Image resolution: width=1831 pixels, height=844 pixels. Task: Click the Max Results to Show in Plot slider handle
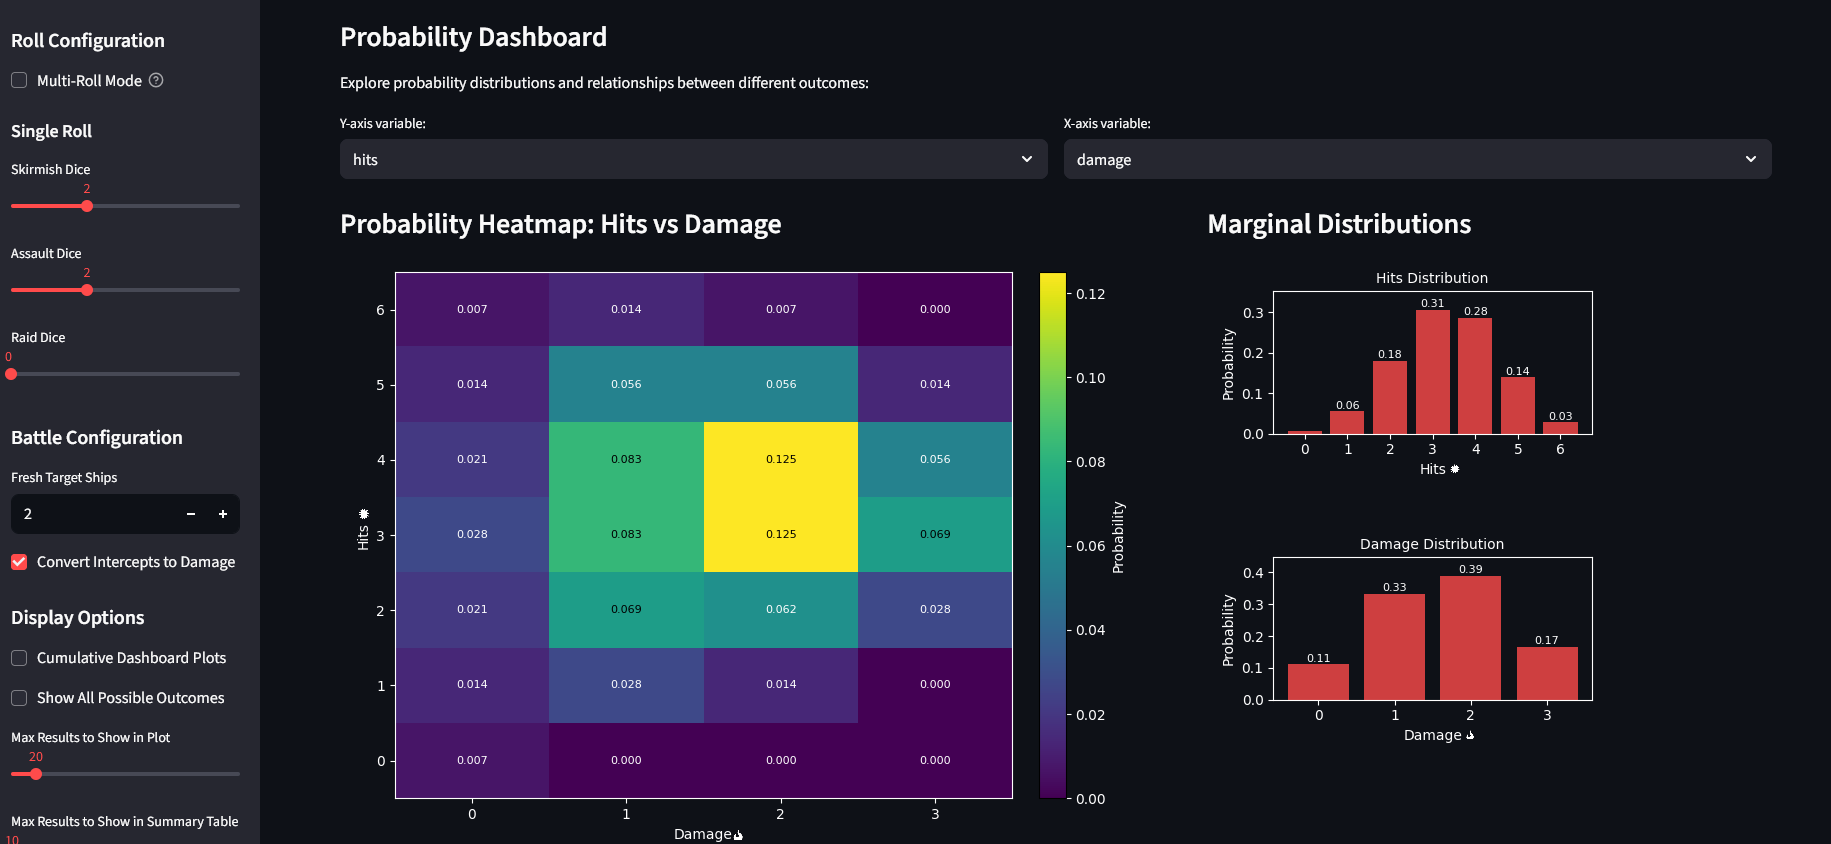click(36, 774)
